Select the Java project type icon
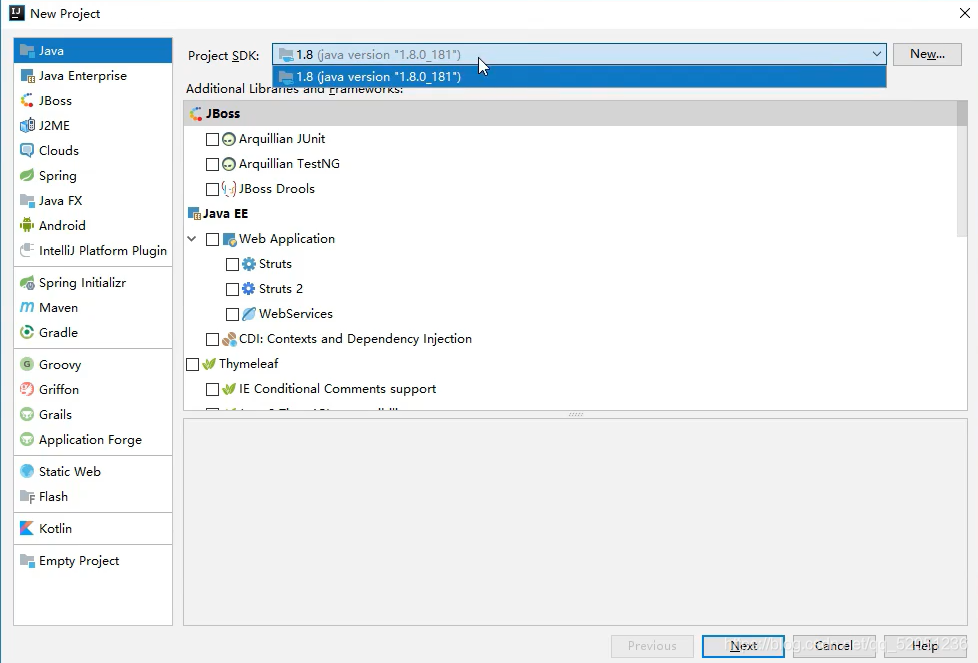 pos(27,51)
